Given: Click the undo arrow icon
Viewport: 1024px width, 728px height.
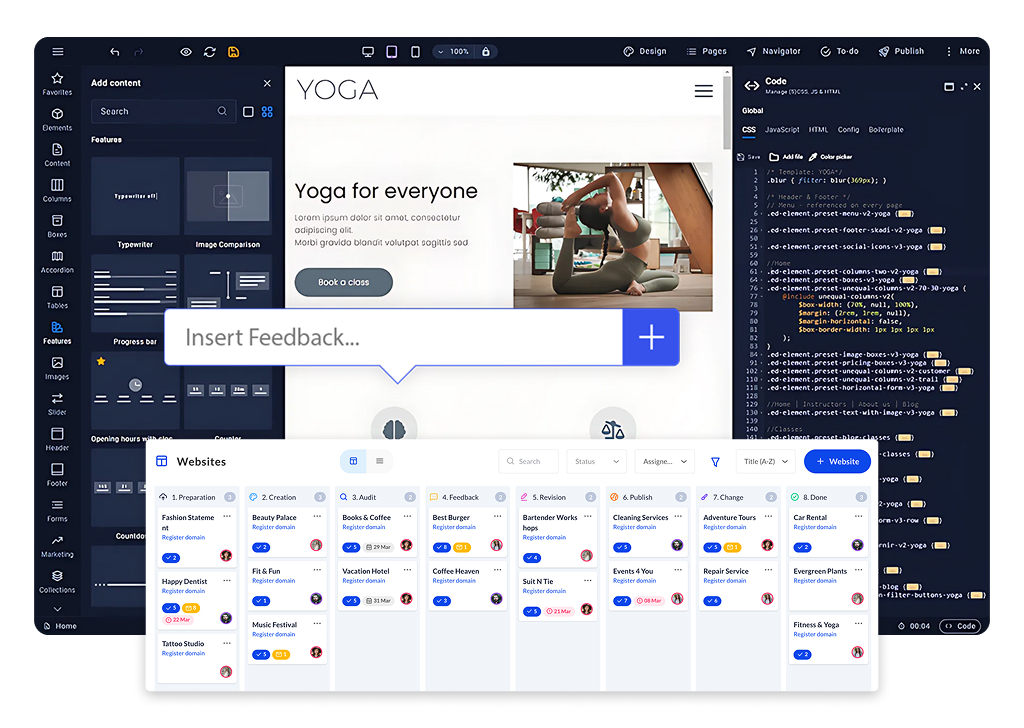Looking at the screenshot, I should [115, 52].
